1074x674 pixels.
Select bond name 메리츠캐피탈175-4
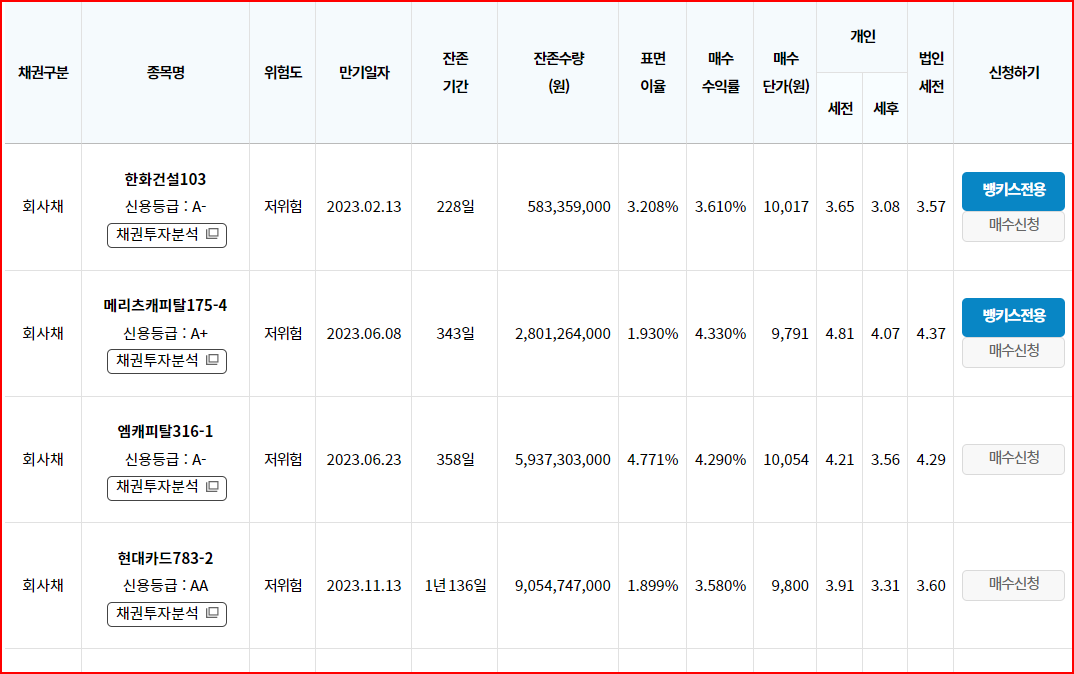coord(165,305)
